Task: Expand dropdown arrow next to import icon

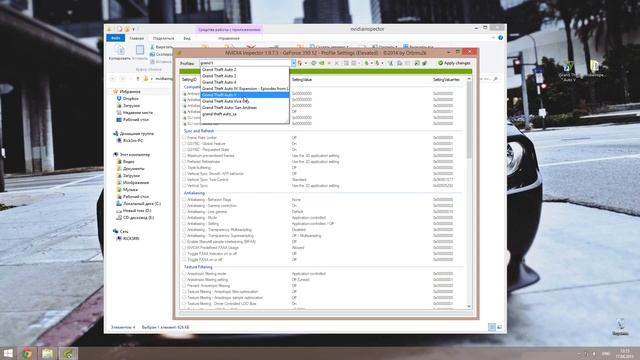Action: tap(382, 63)
